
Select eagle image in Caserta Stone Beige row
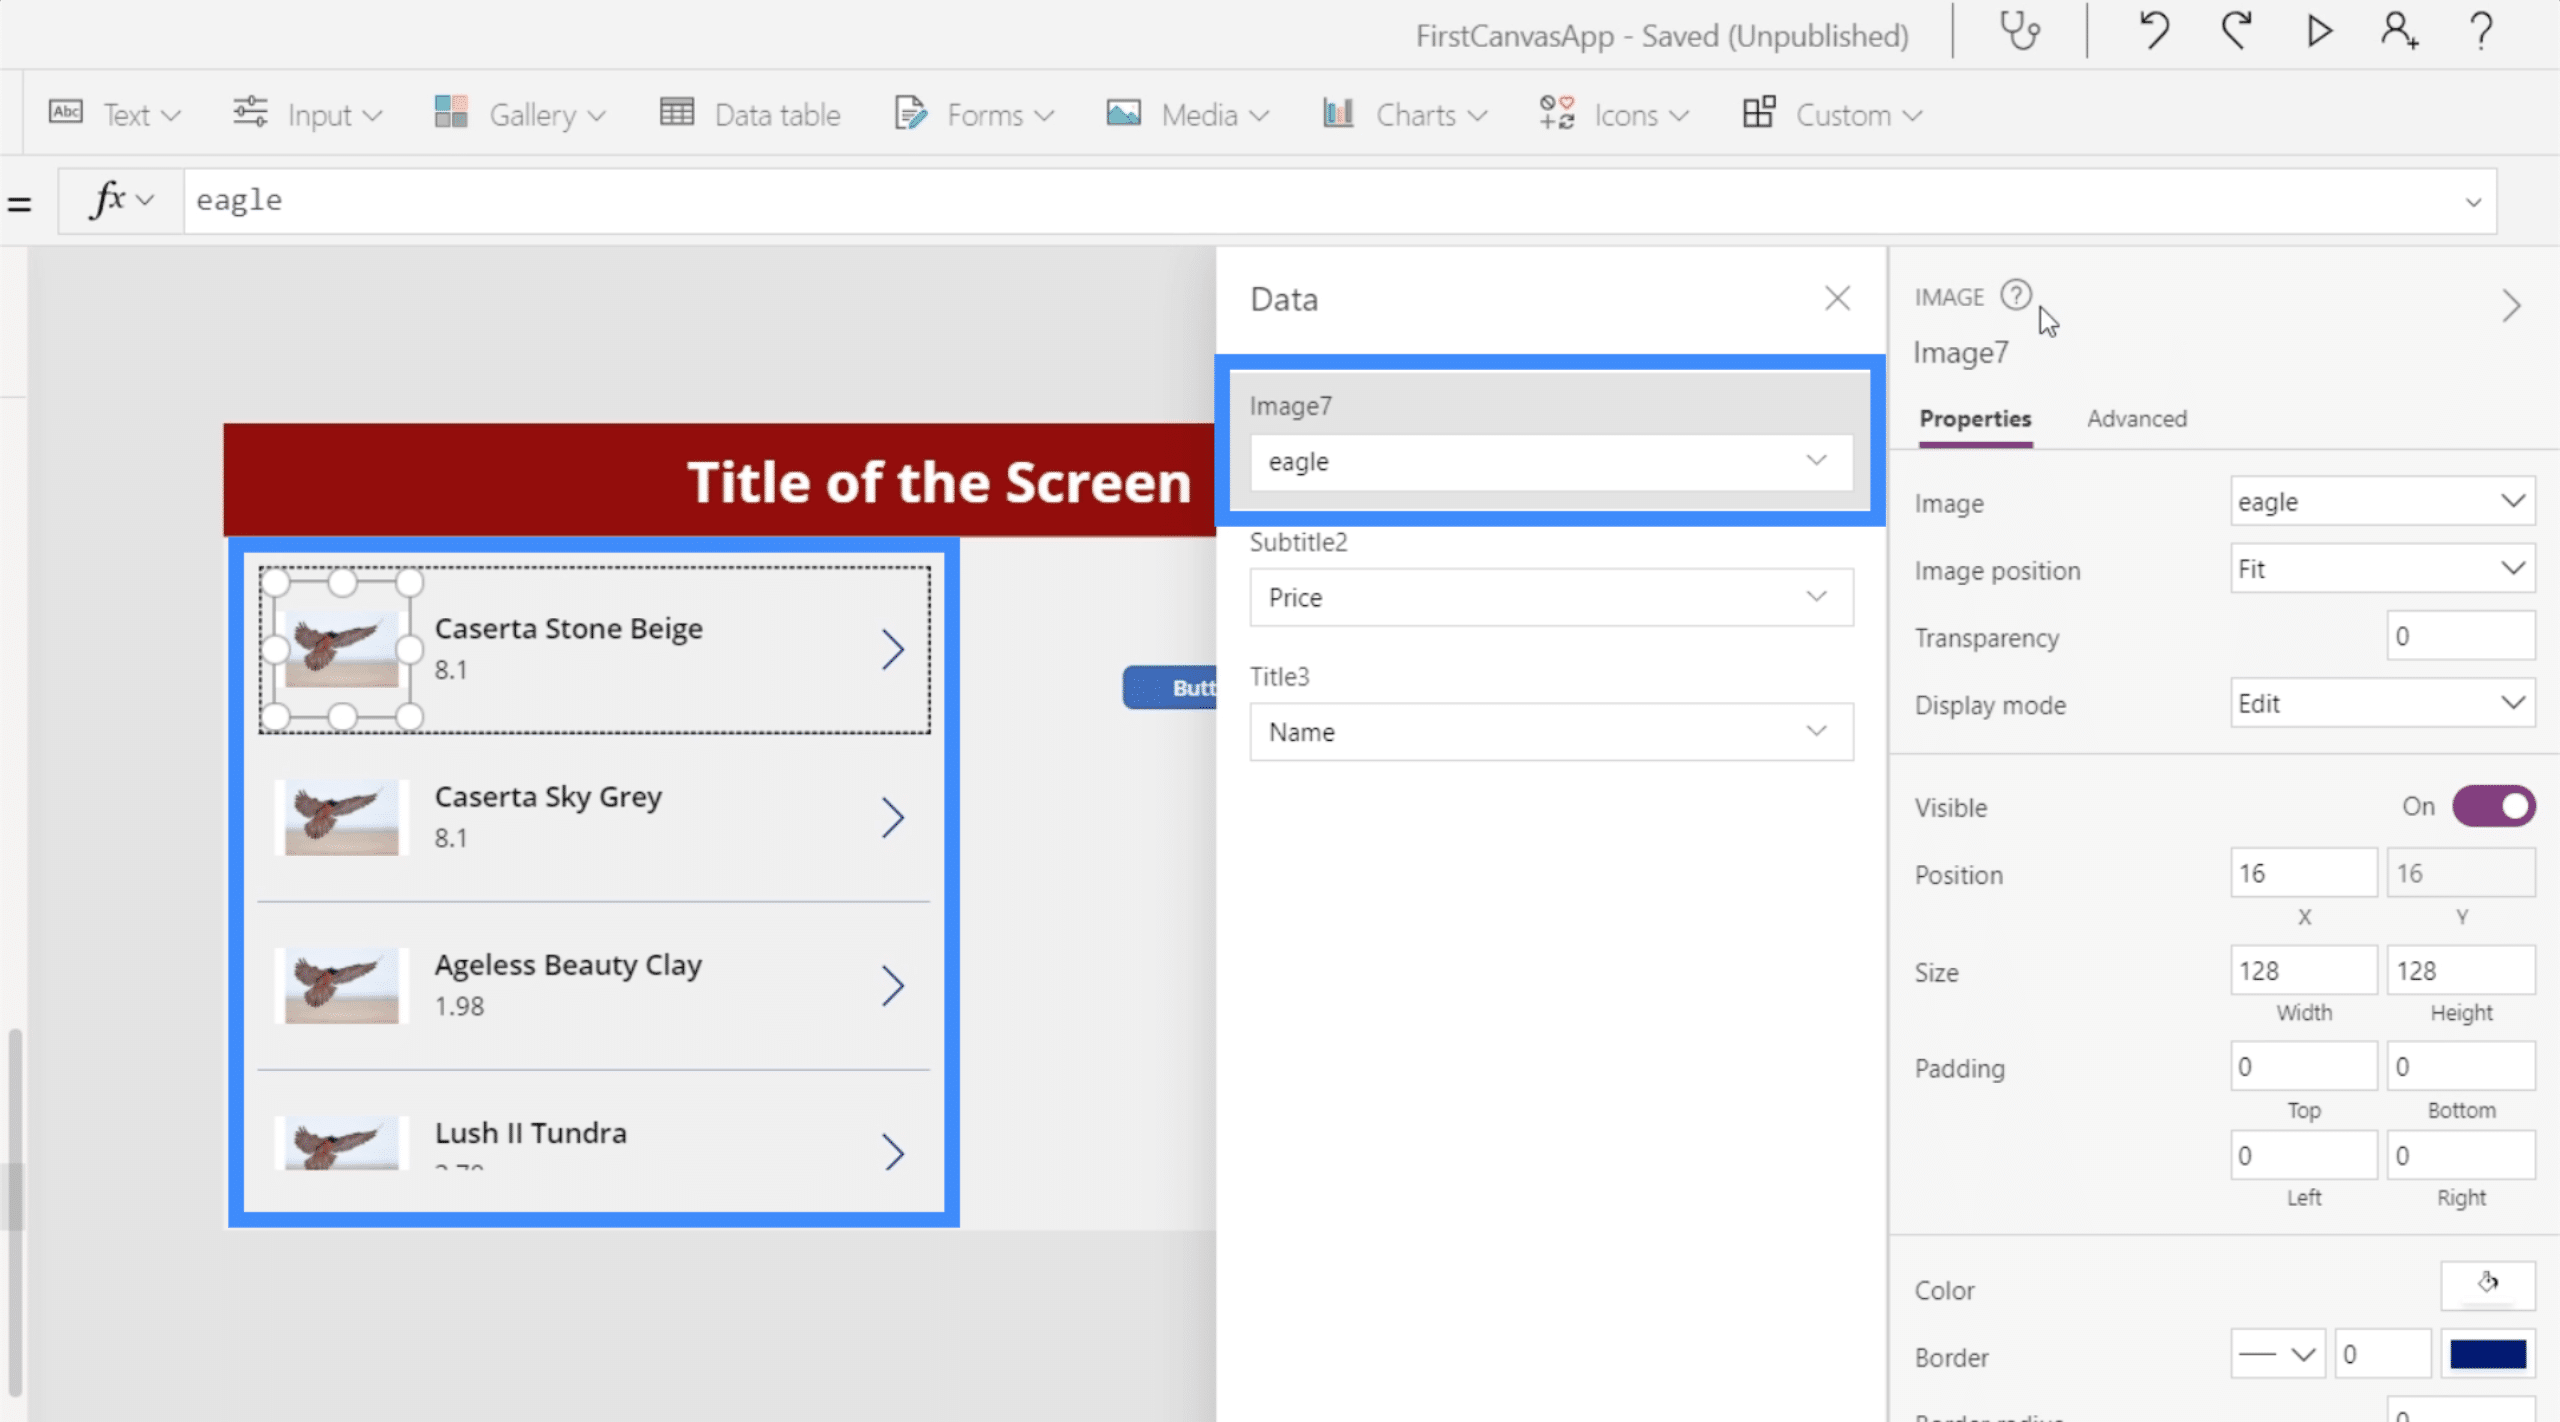341,649
